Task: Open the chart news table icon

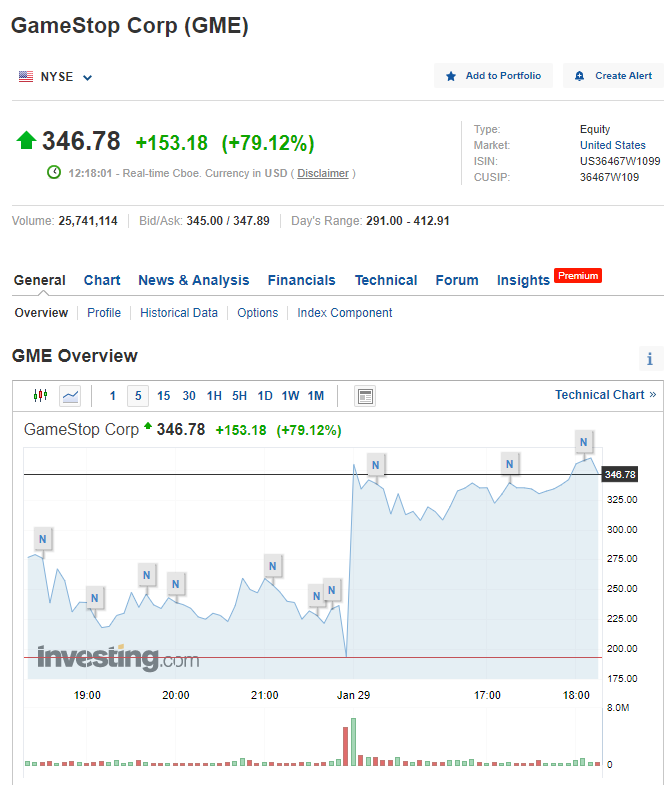Action: point(365,396)
